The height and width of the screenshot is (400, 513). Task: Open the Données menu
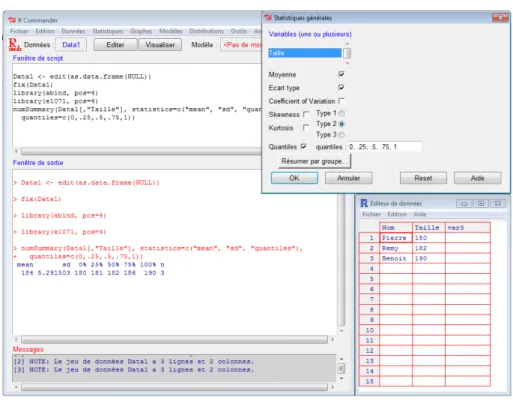pyautogui.click(x=73, y=31)
